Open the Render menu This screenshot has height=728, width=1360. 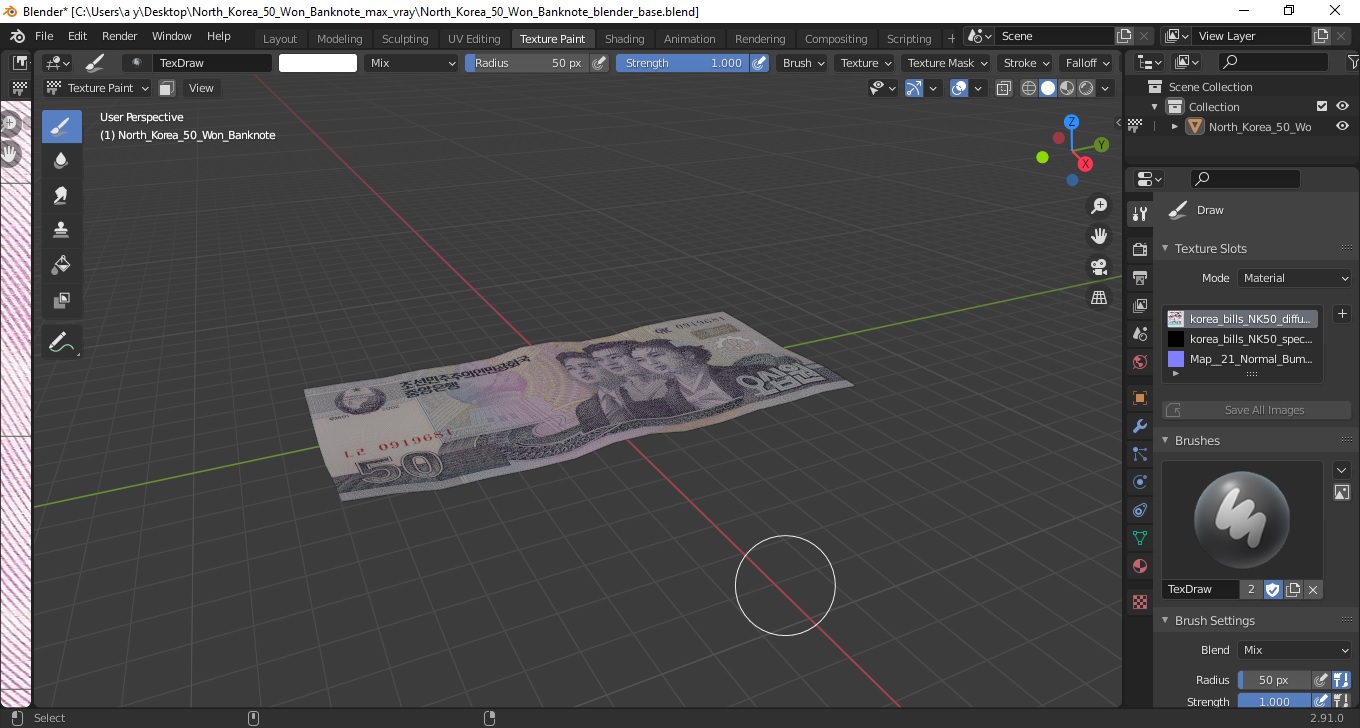pos(119,36)
